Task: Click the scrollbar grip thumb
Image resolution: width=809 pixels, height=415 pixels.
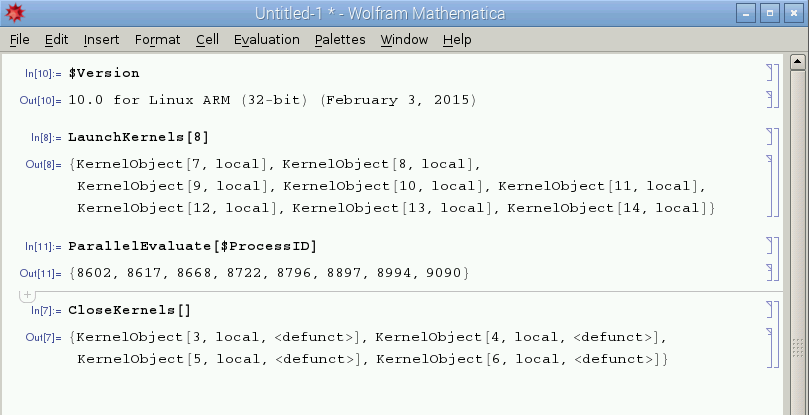Action: pos(798,348)
